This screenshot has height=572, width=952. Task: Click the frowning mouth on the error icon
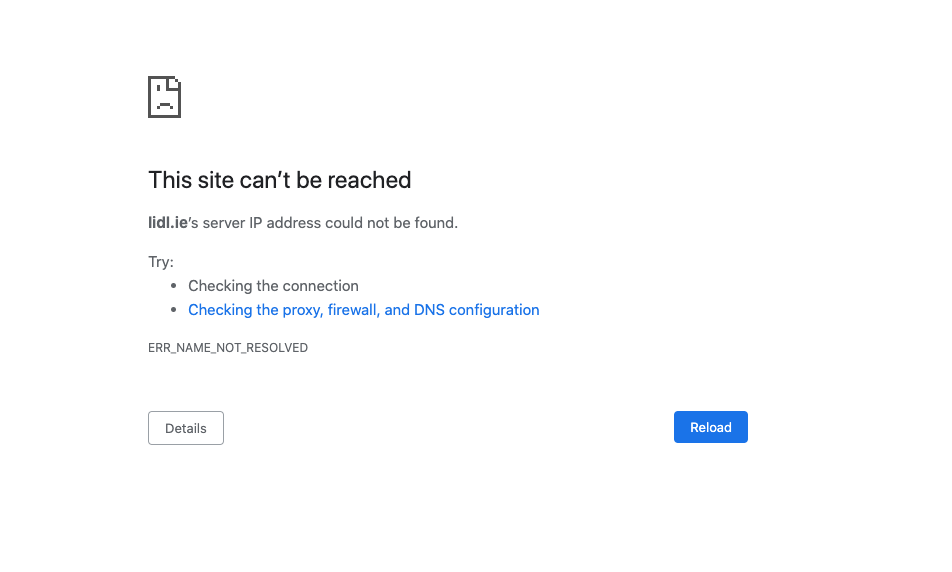(x=165, y=106)
